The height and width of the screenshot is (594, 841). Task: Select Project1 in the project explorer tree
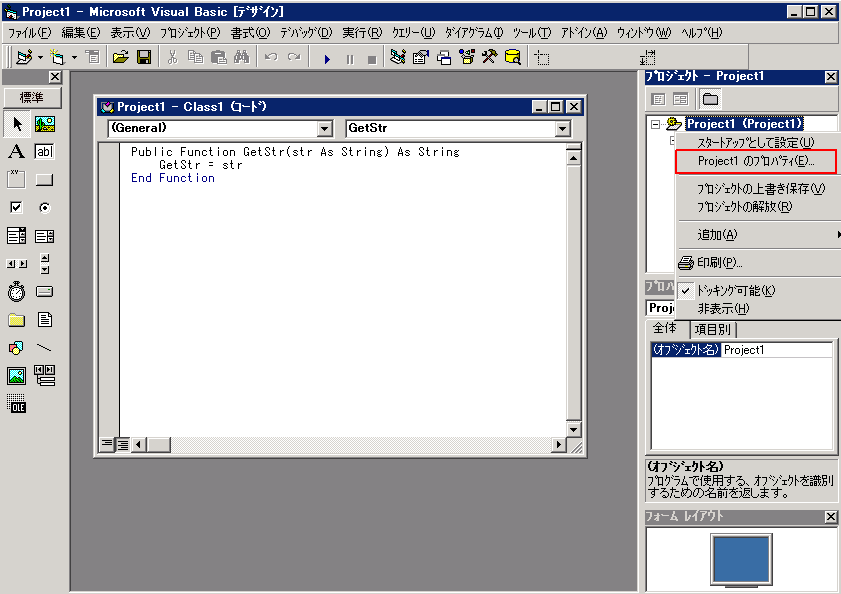(x=745, y=124)
